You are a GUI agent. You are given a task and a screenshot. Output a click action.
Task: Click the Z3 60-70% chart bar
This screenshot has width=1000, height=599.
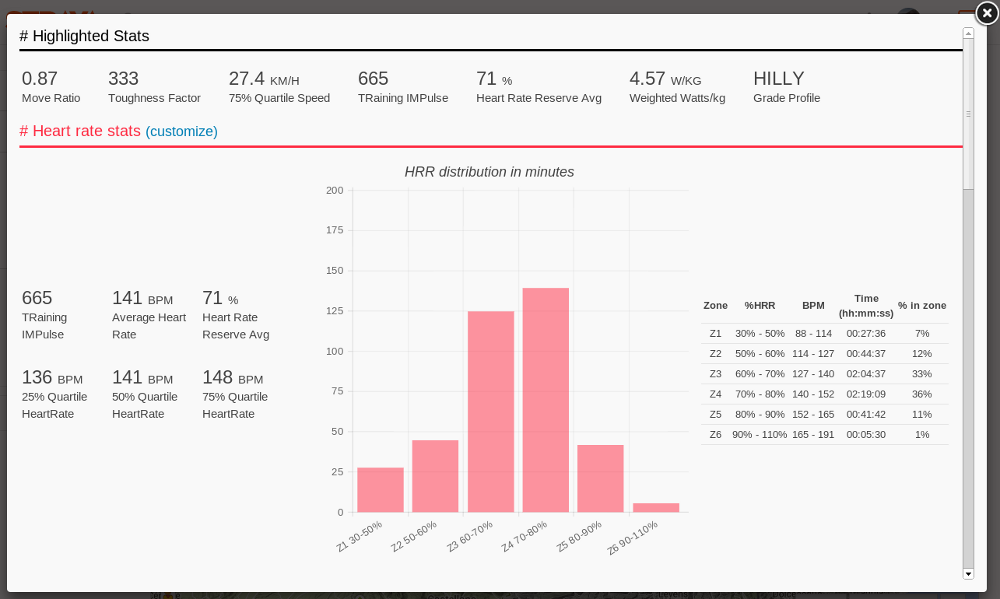coord(491,412)
